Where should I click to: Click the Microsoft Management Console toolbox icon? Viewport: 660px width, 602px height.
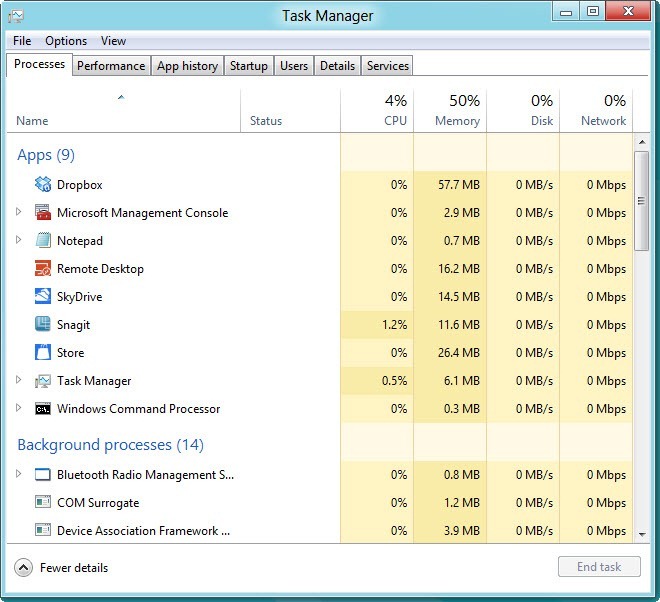tap(43, 212)
